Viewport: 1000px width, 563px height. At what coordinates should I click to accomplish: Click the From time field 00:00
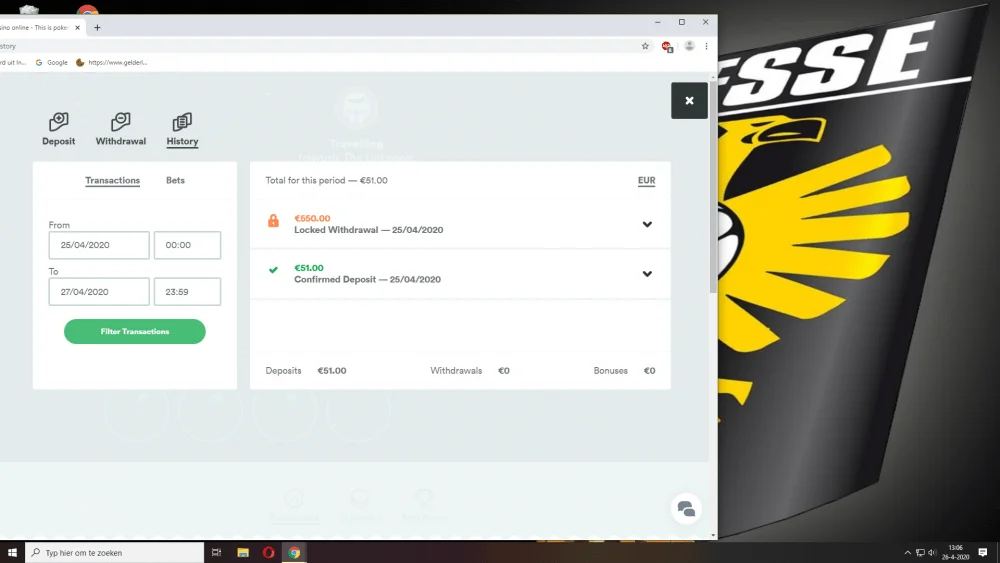tap(188, 245)
